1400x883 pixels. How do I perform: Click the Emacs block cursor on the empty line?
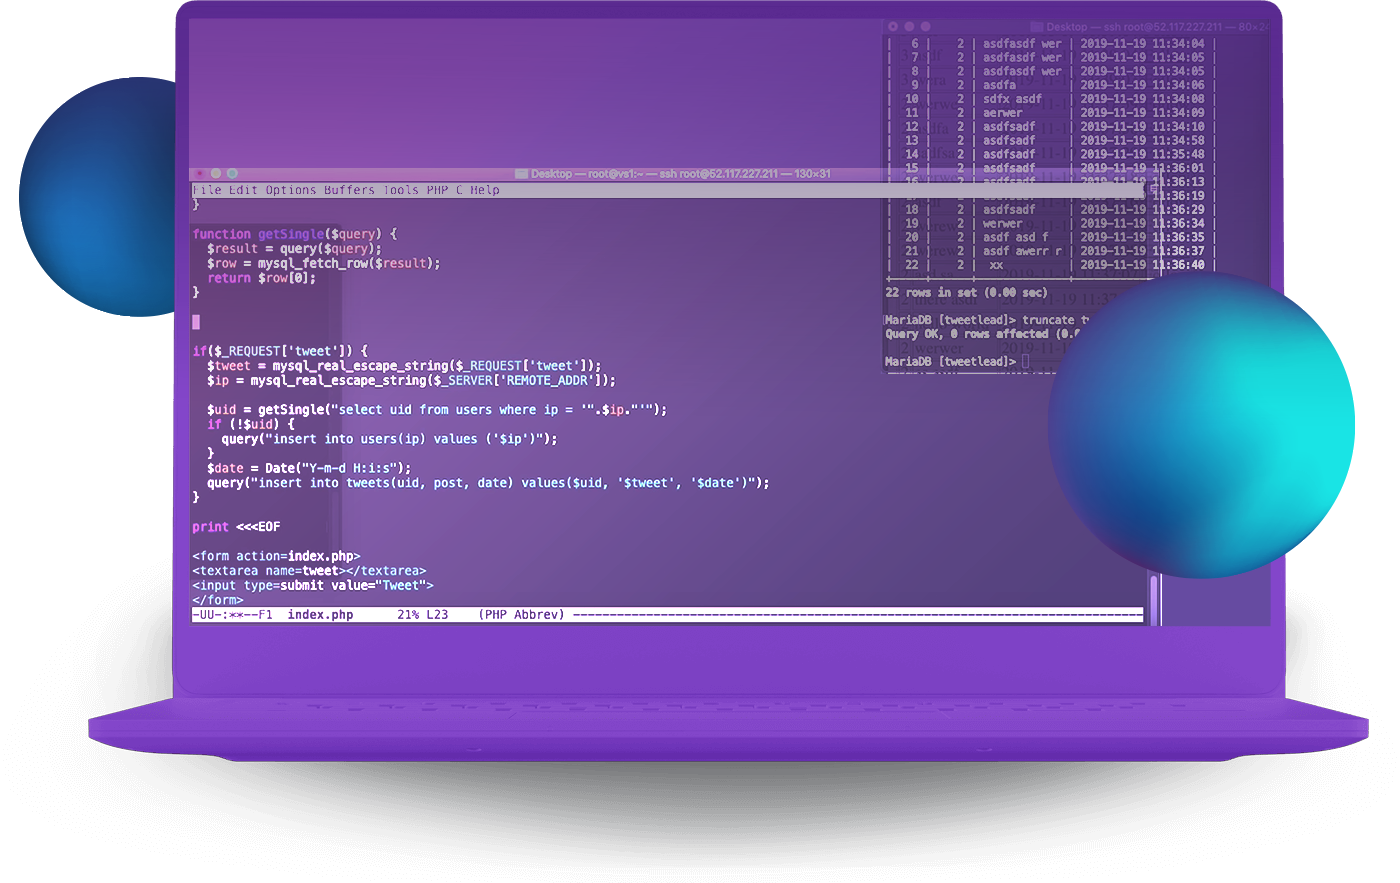[x=196, y=322]
